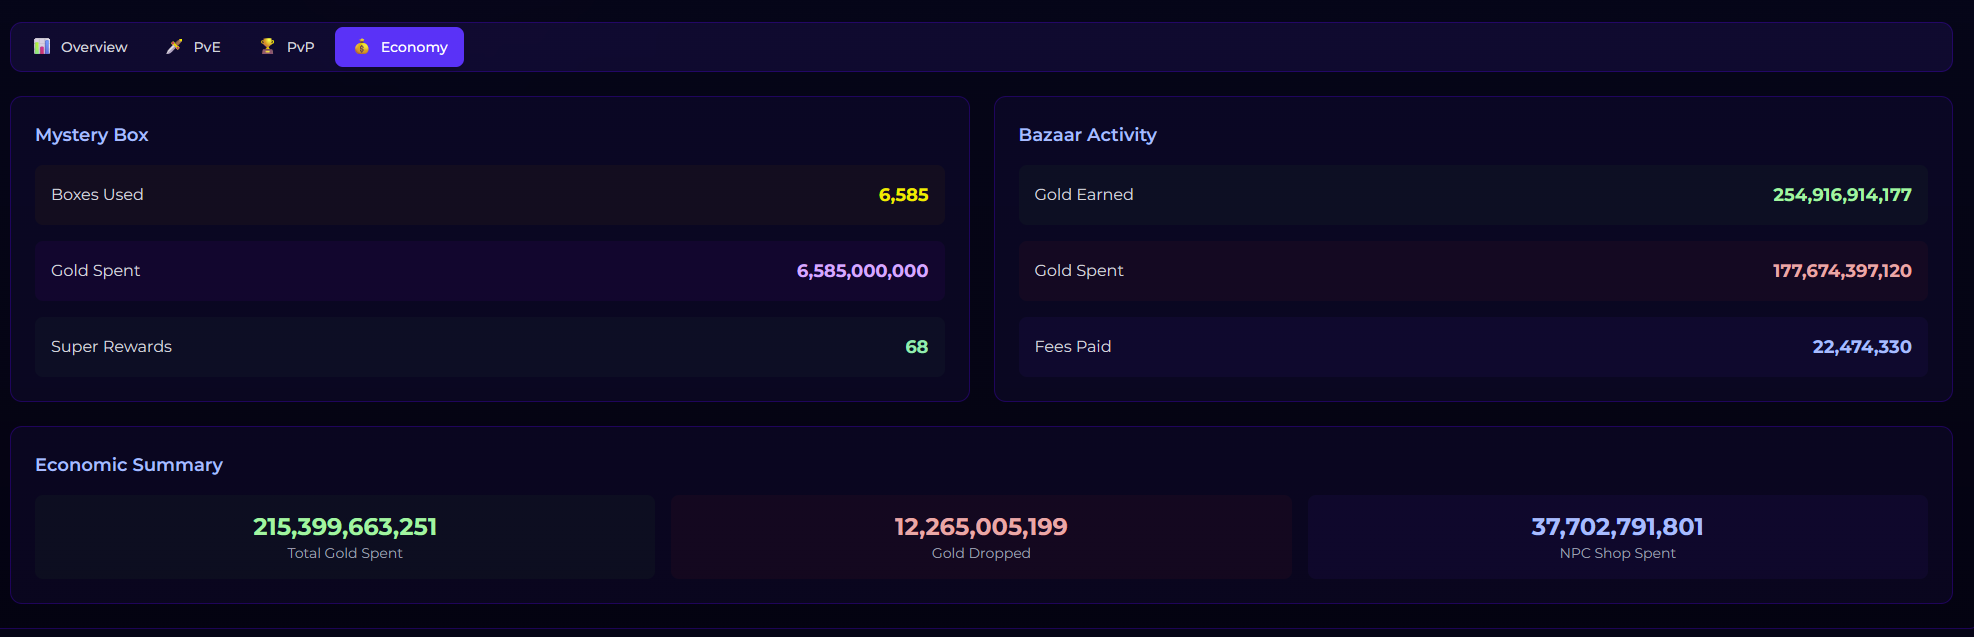The width and height of the screenshot is (1974, 637).
Task: Click the 6,585,000,000 gold spent value
Action: tap(862, 271)
